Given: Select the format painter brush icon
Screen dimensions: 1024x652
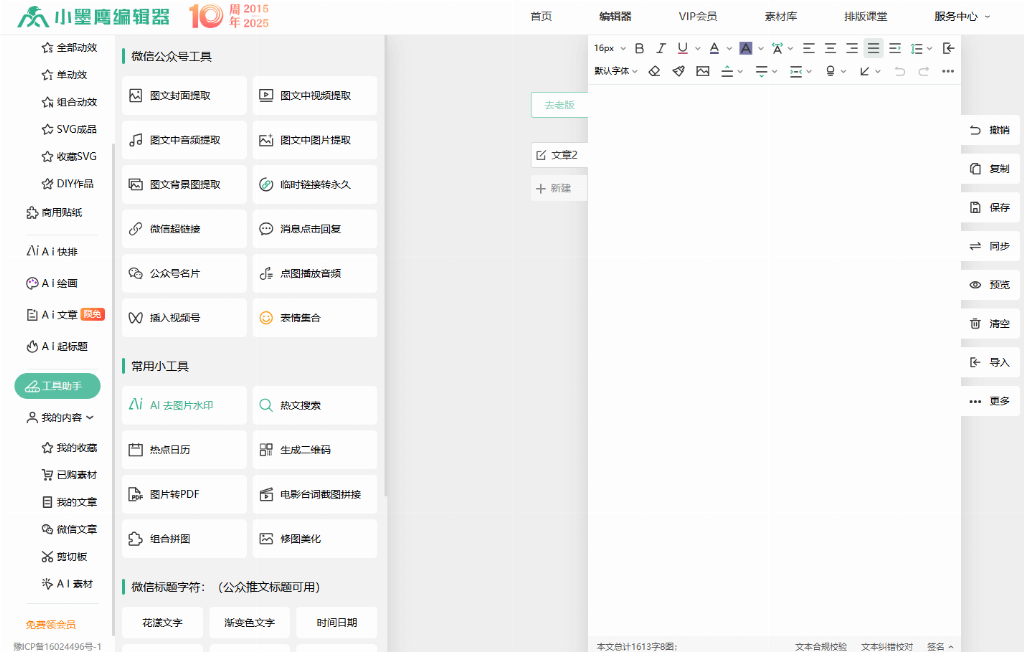Looking at the screenshot, I should (679, 71).
